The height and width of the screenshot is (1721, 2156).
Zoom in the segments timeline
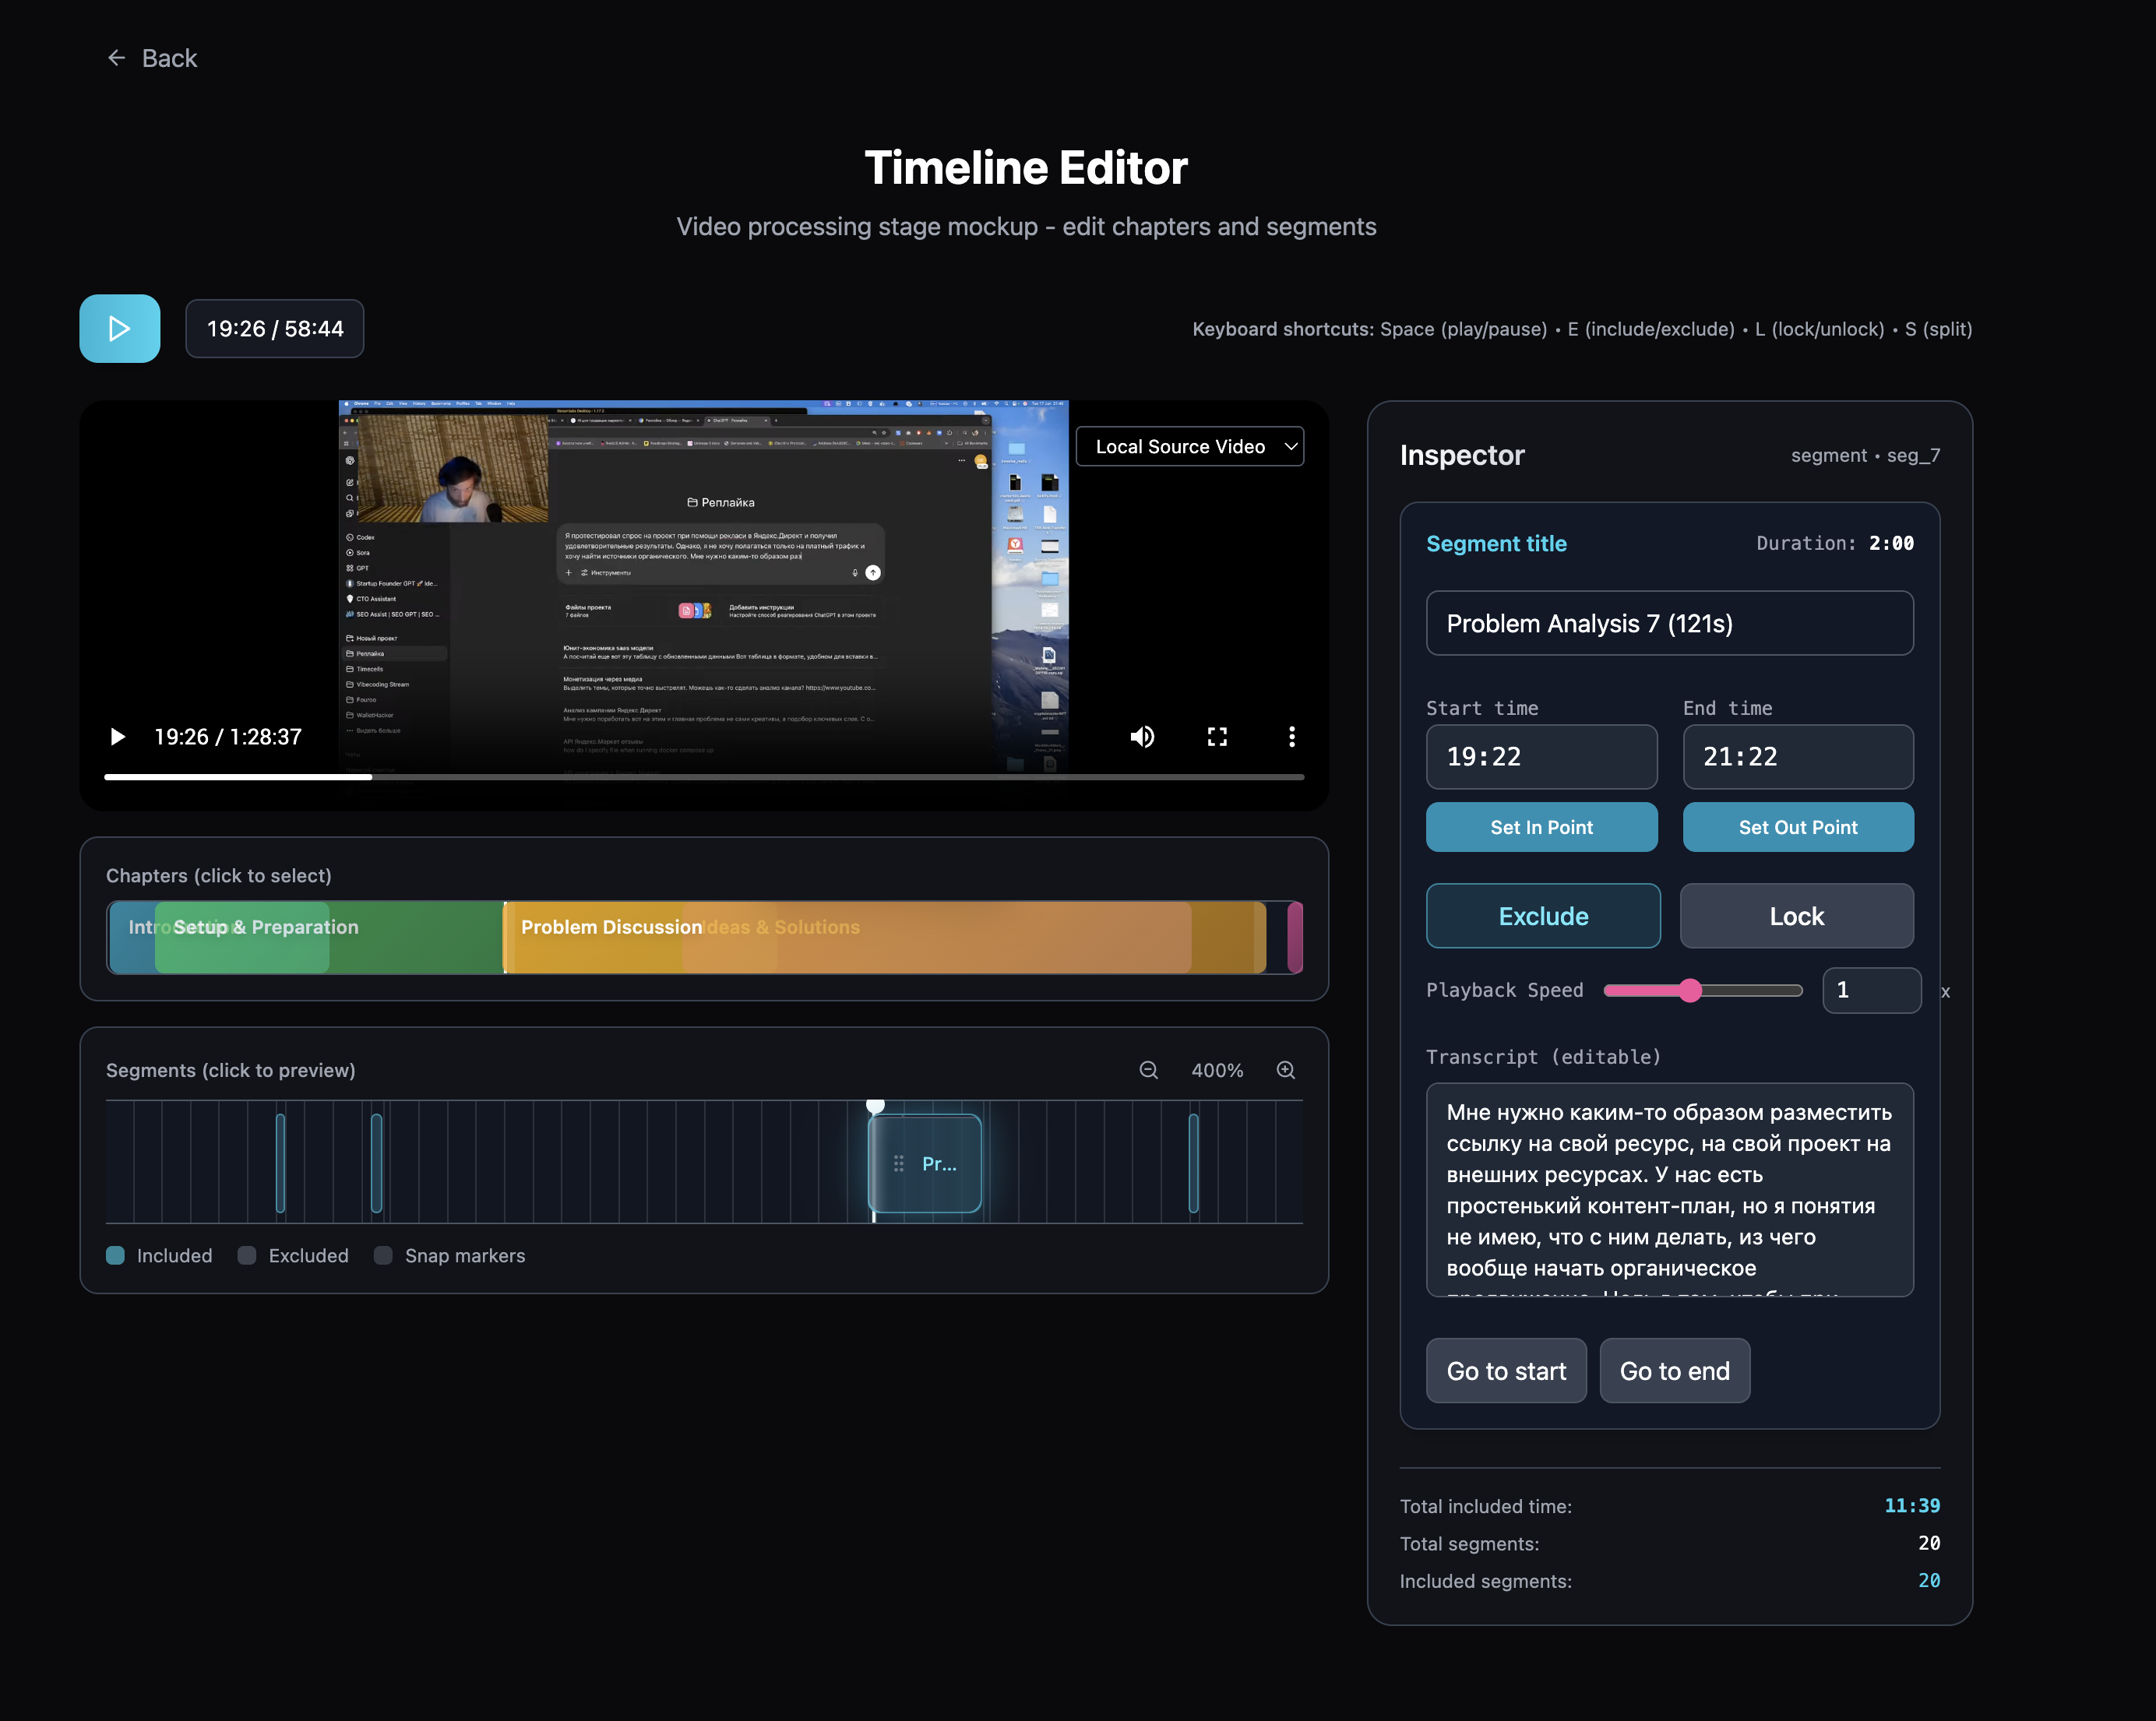tap(1285, 1070)
